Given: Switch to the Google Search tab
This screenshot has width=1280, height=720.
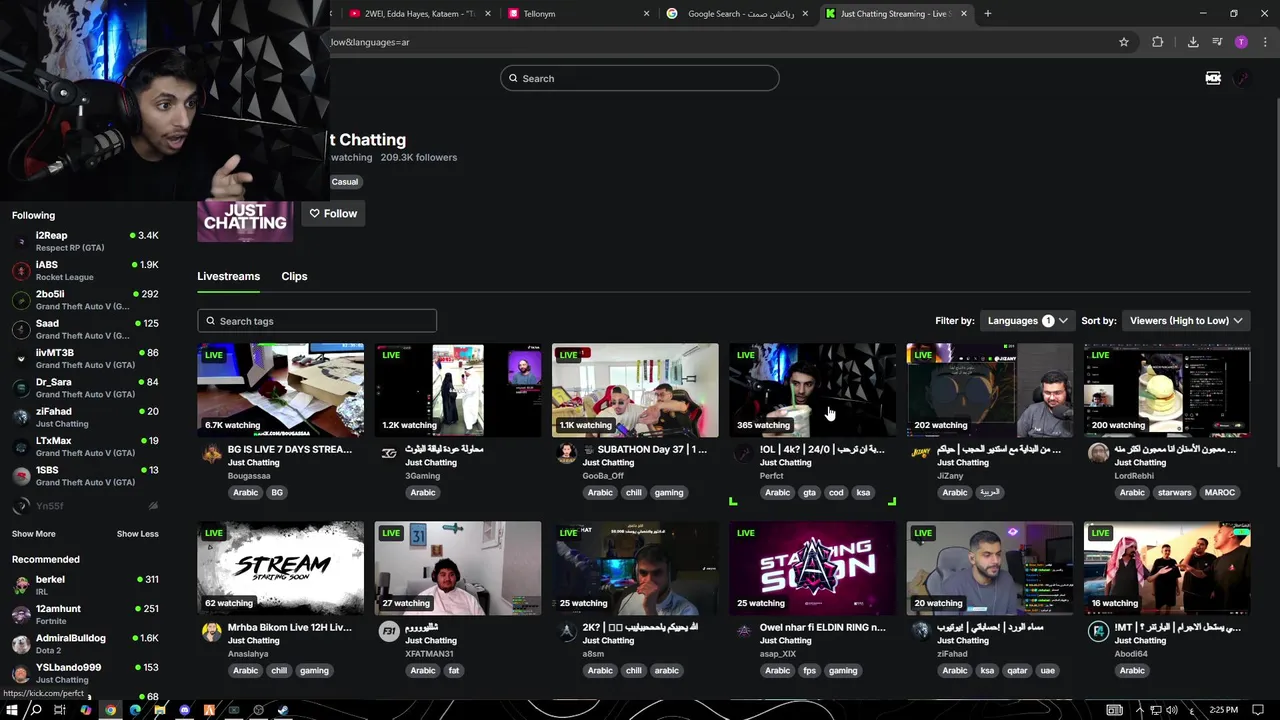Looking at the screenshot, I should (735, 14).
